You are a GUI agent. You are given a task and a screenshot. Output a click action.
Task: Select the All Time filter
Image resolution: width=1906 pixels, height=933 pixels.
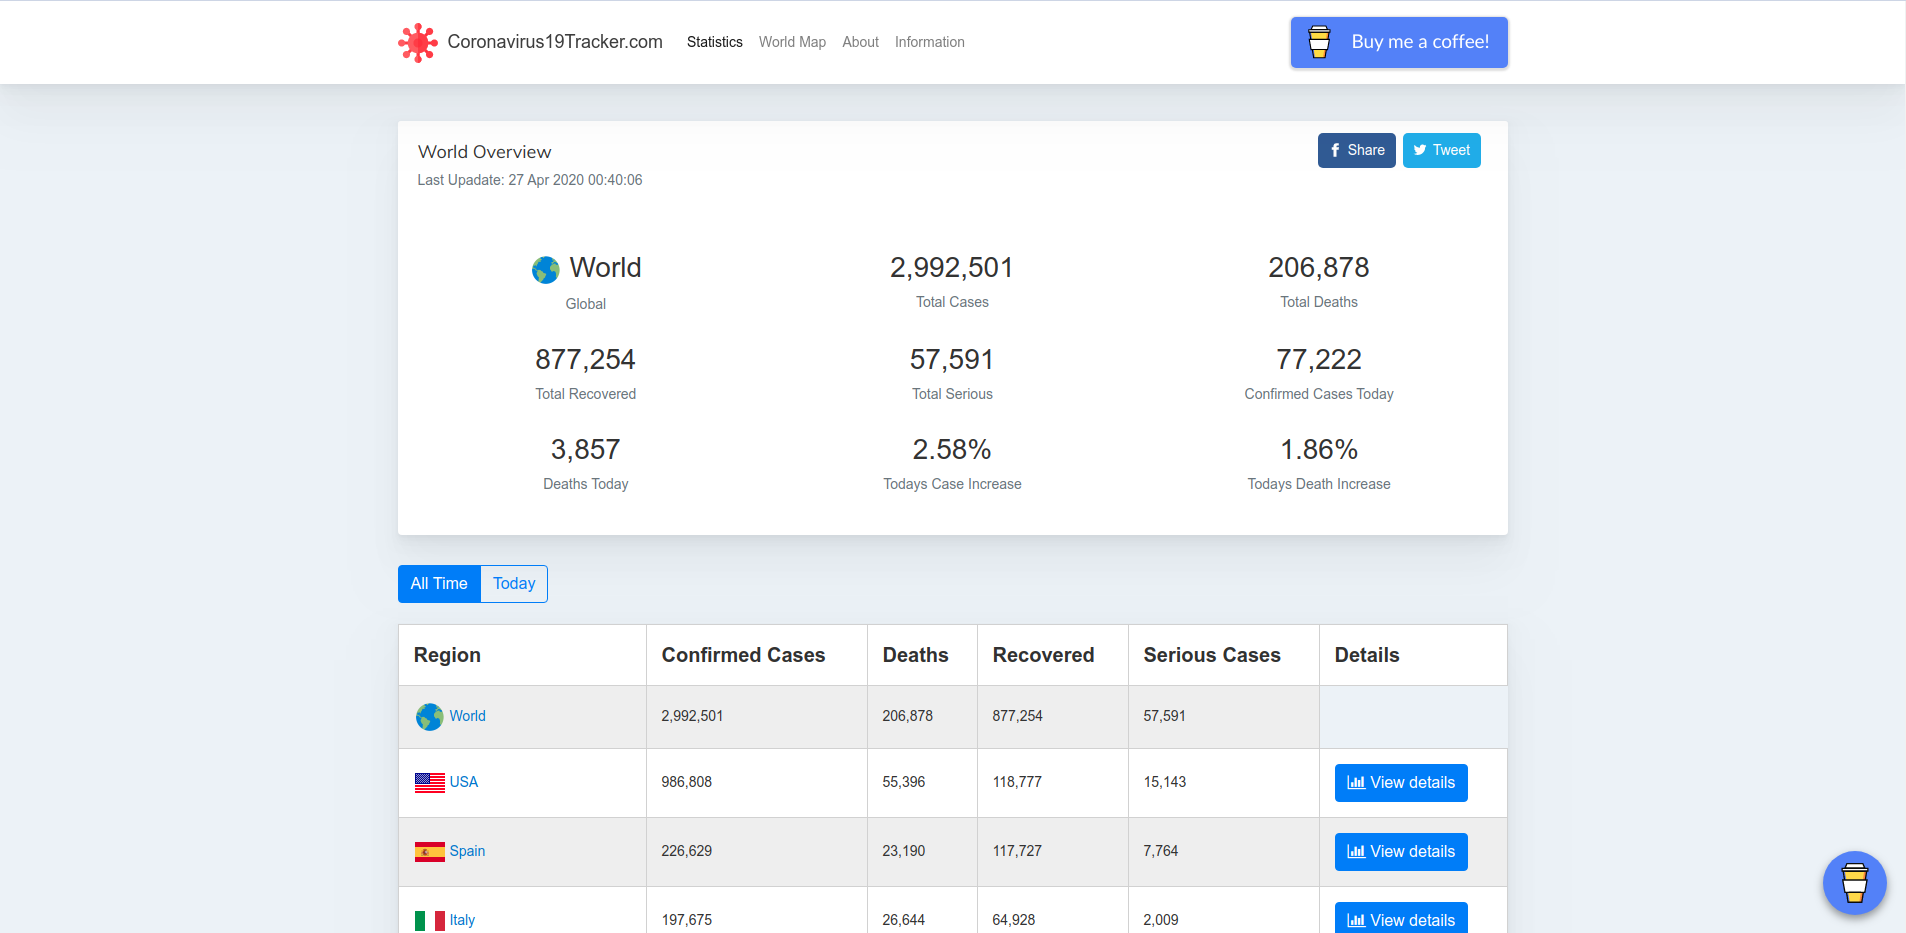[439, 584]
